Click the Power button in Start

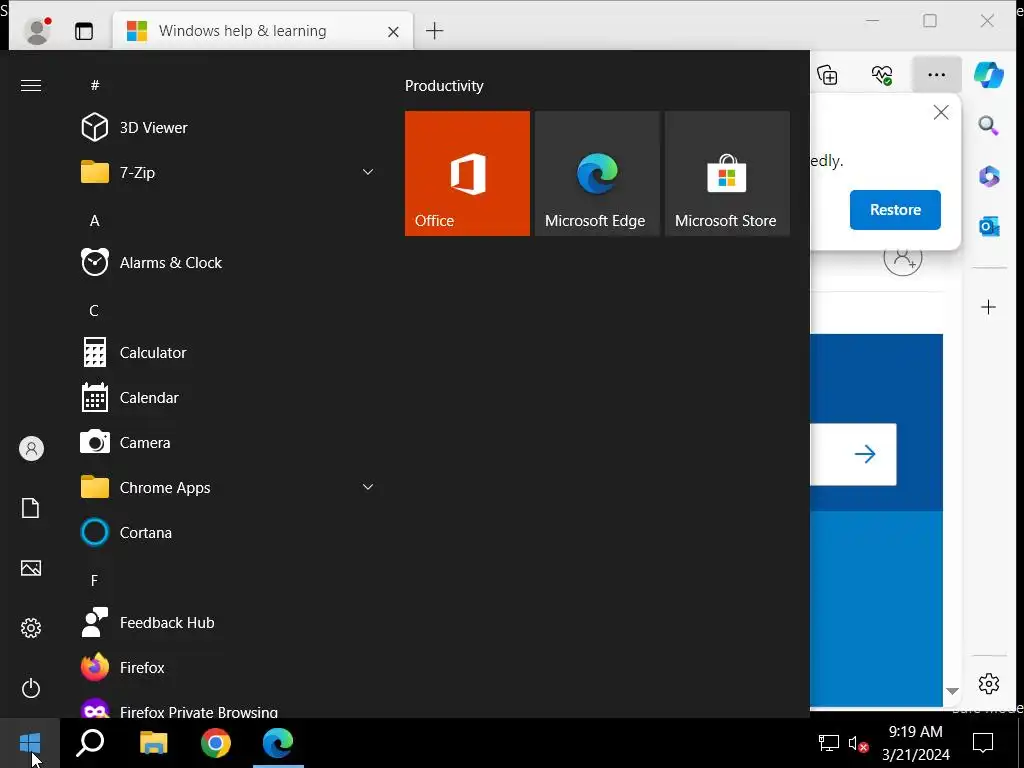tap(31, 688)
